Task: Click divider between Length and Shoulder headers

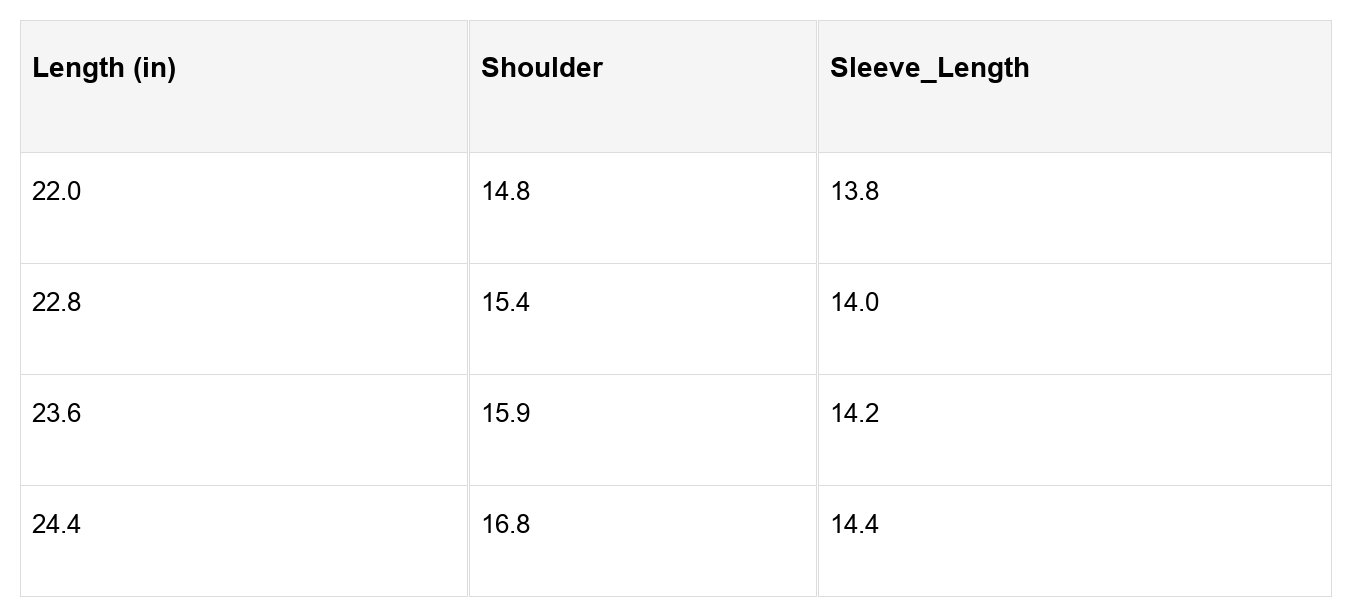Action: 468,87
